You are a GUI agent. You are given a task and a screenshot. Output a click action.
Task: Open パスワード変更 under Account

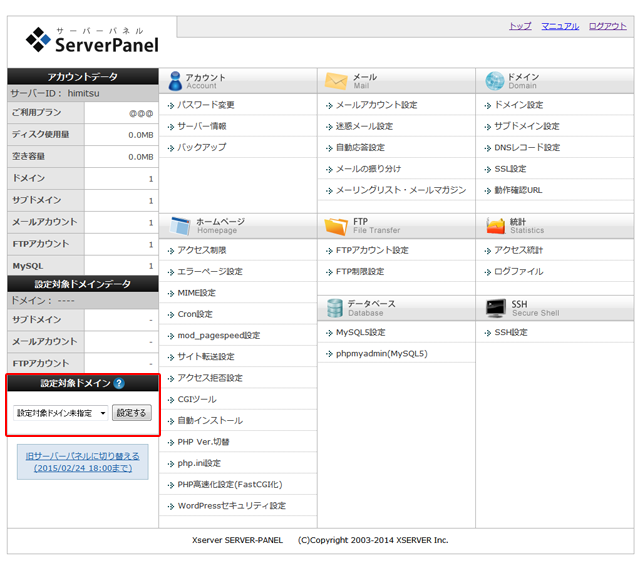pyautogui.click(x=206, y=105)
